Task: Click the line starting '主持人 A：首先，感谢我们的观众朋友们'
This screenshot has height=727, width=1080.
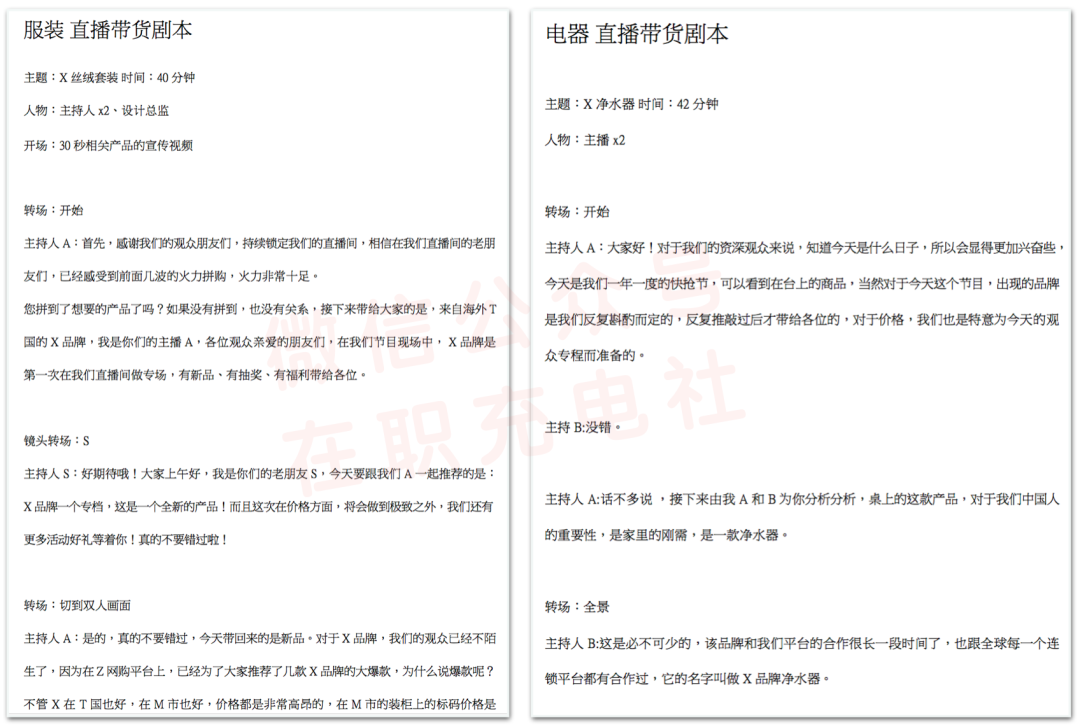Action: click(260, 243)
